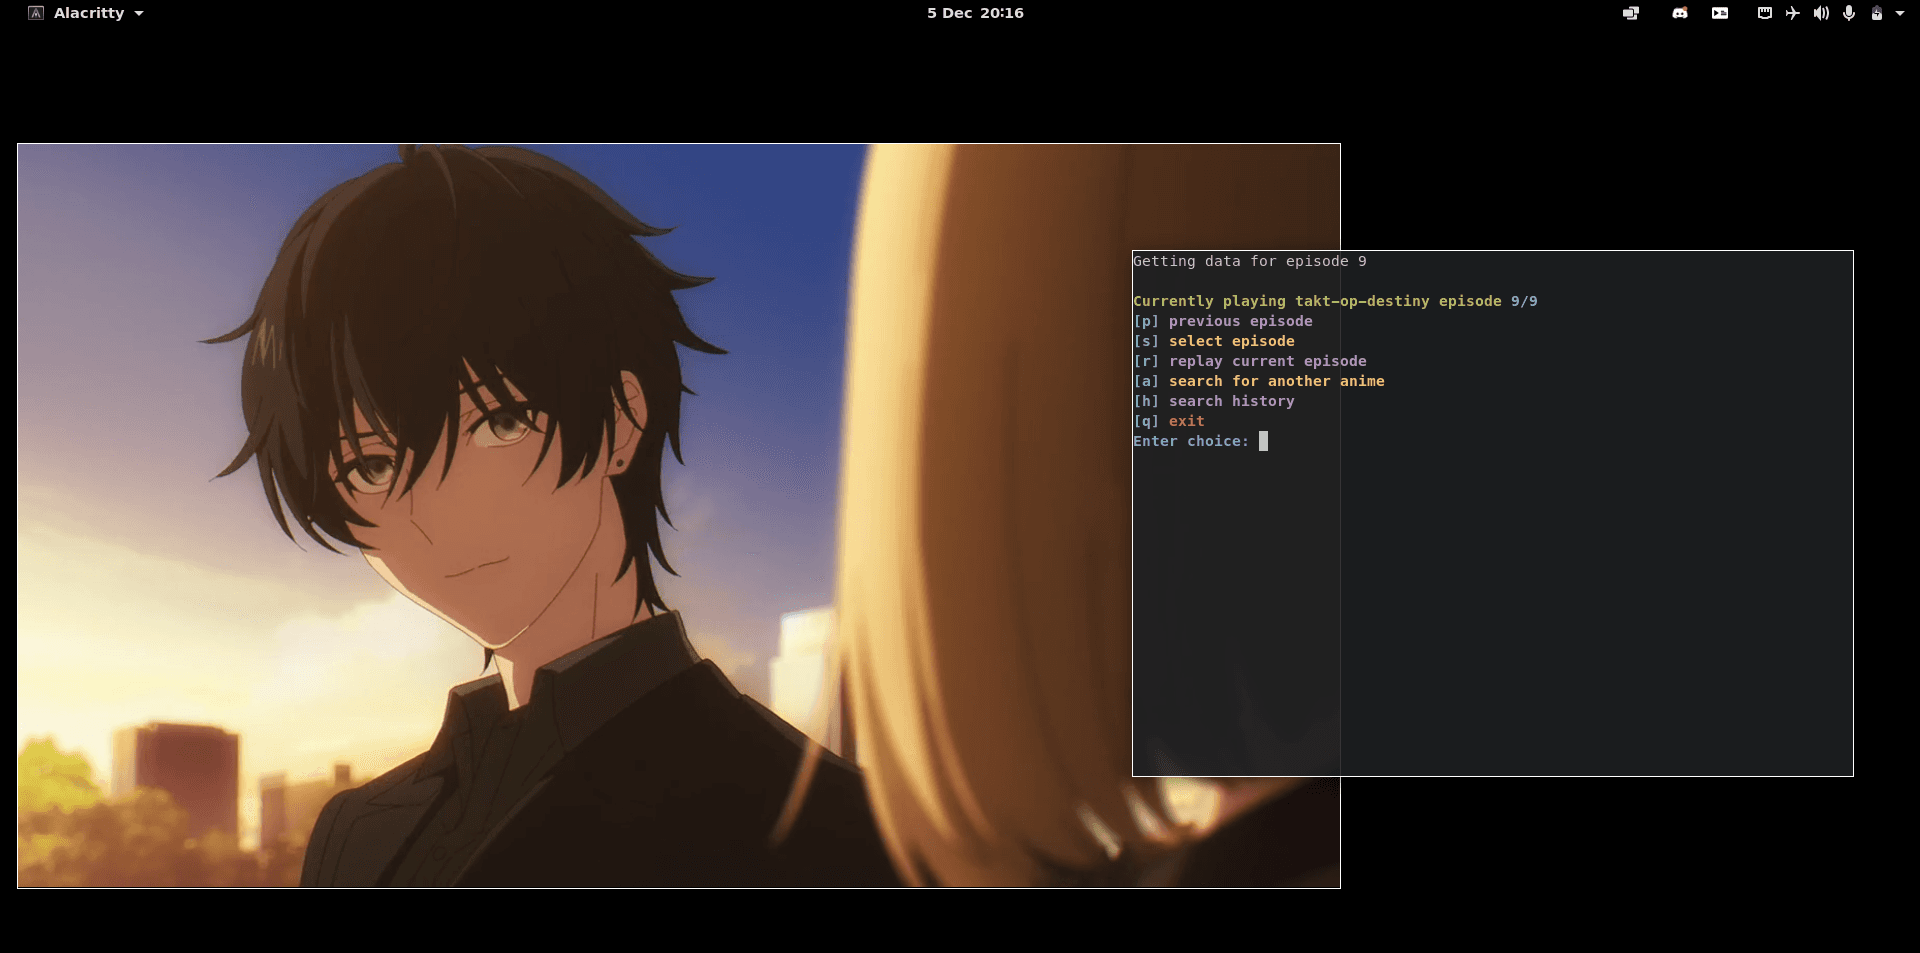Click the 'select episode' option text
This screenshot has width=1920, height=953.
(1231, 341)
